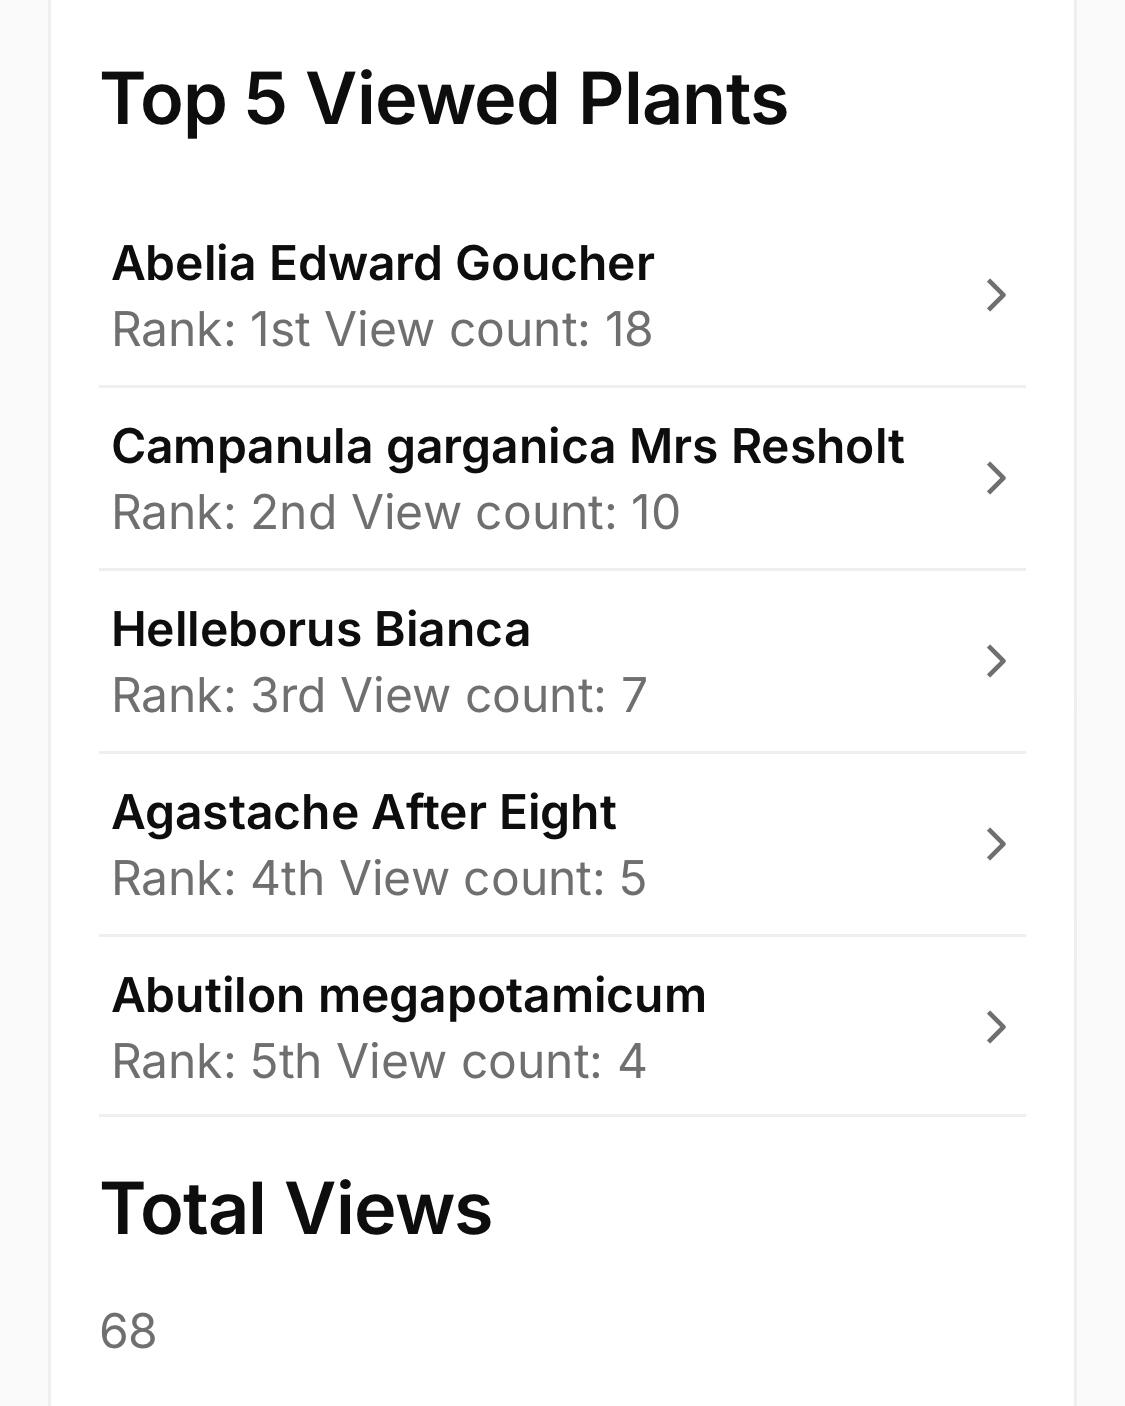Click the chevron arrow for Abelia Edward Goucher
Viewport: 1125px width, 1406px height.
995,295
